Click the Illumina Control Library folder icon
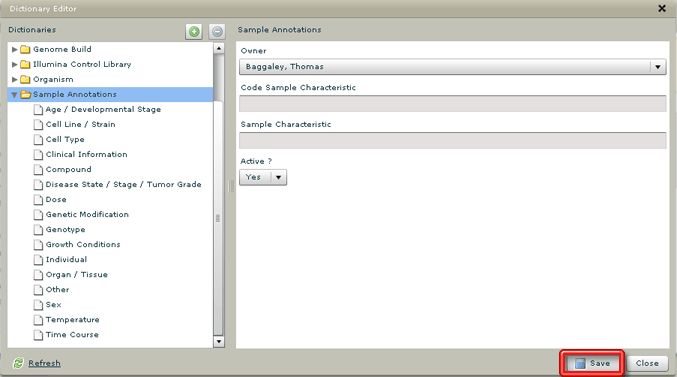Image resolution: width=677 pixels, height=377 pixels. click(25, 64)
